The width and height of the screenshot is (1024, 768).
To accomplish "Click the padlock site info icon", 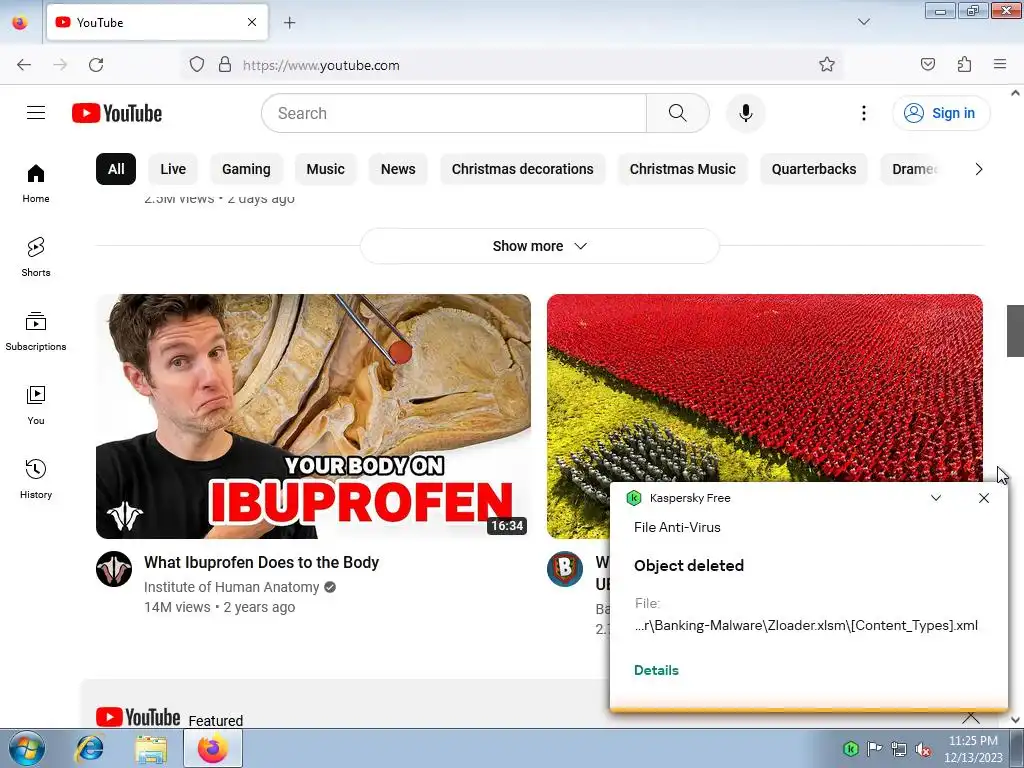I will (x=225, y=65).
